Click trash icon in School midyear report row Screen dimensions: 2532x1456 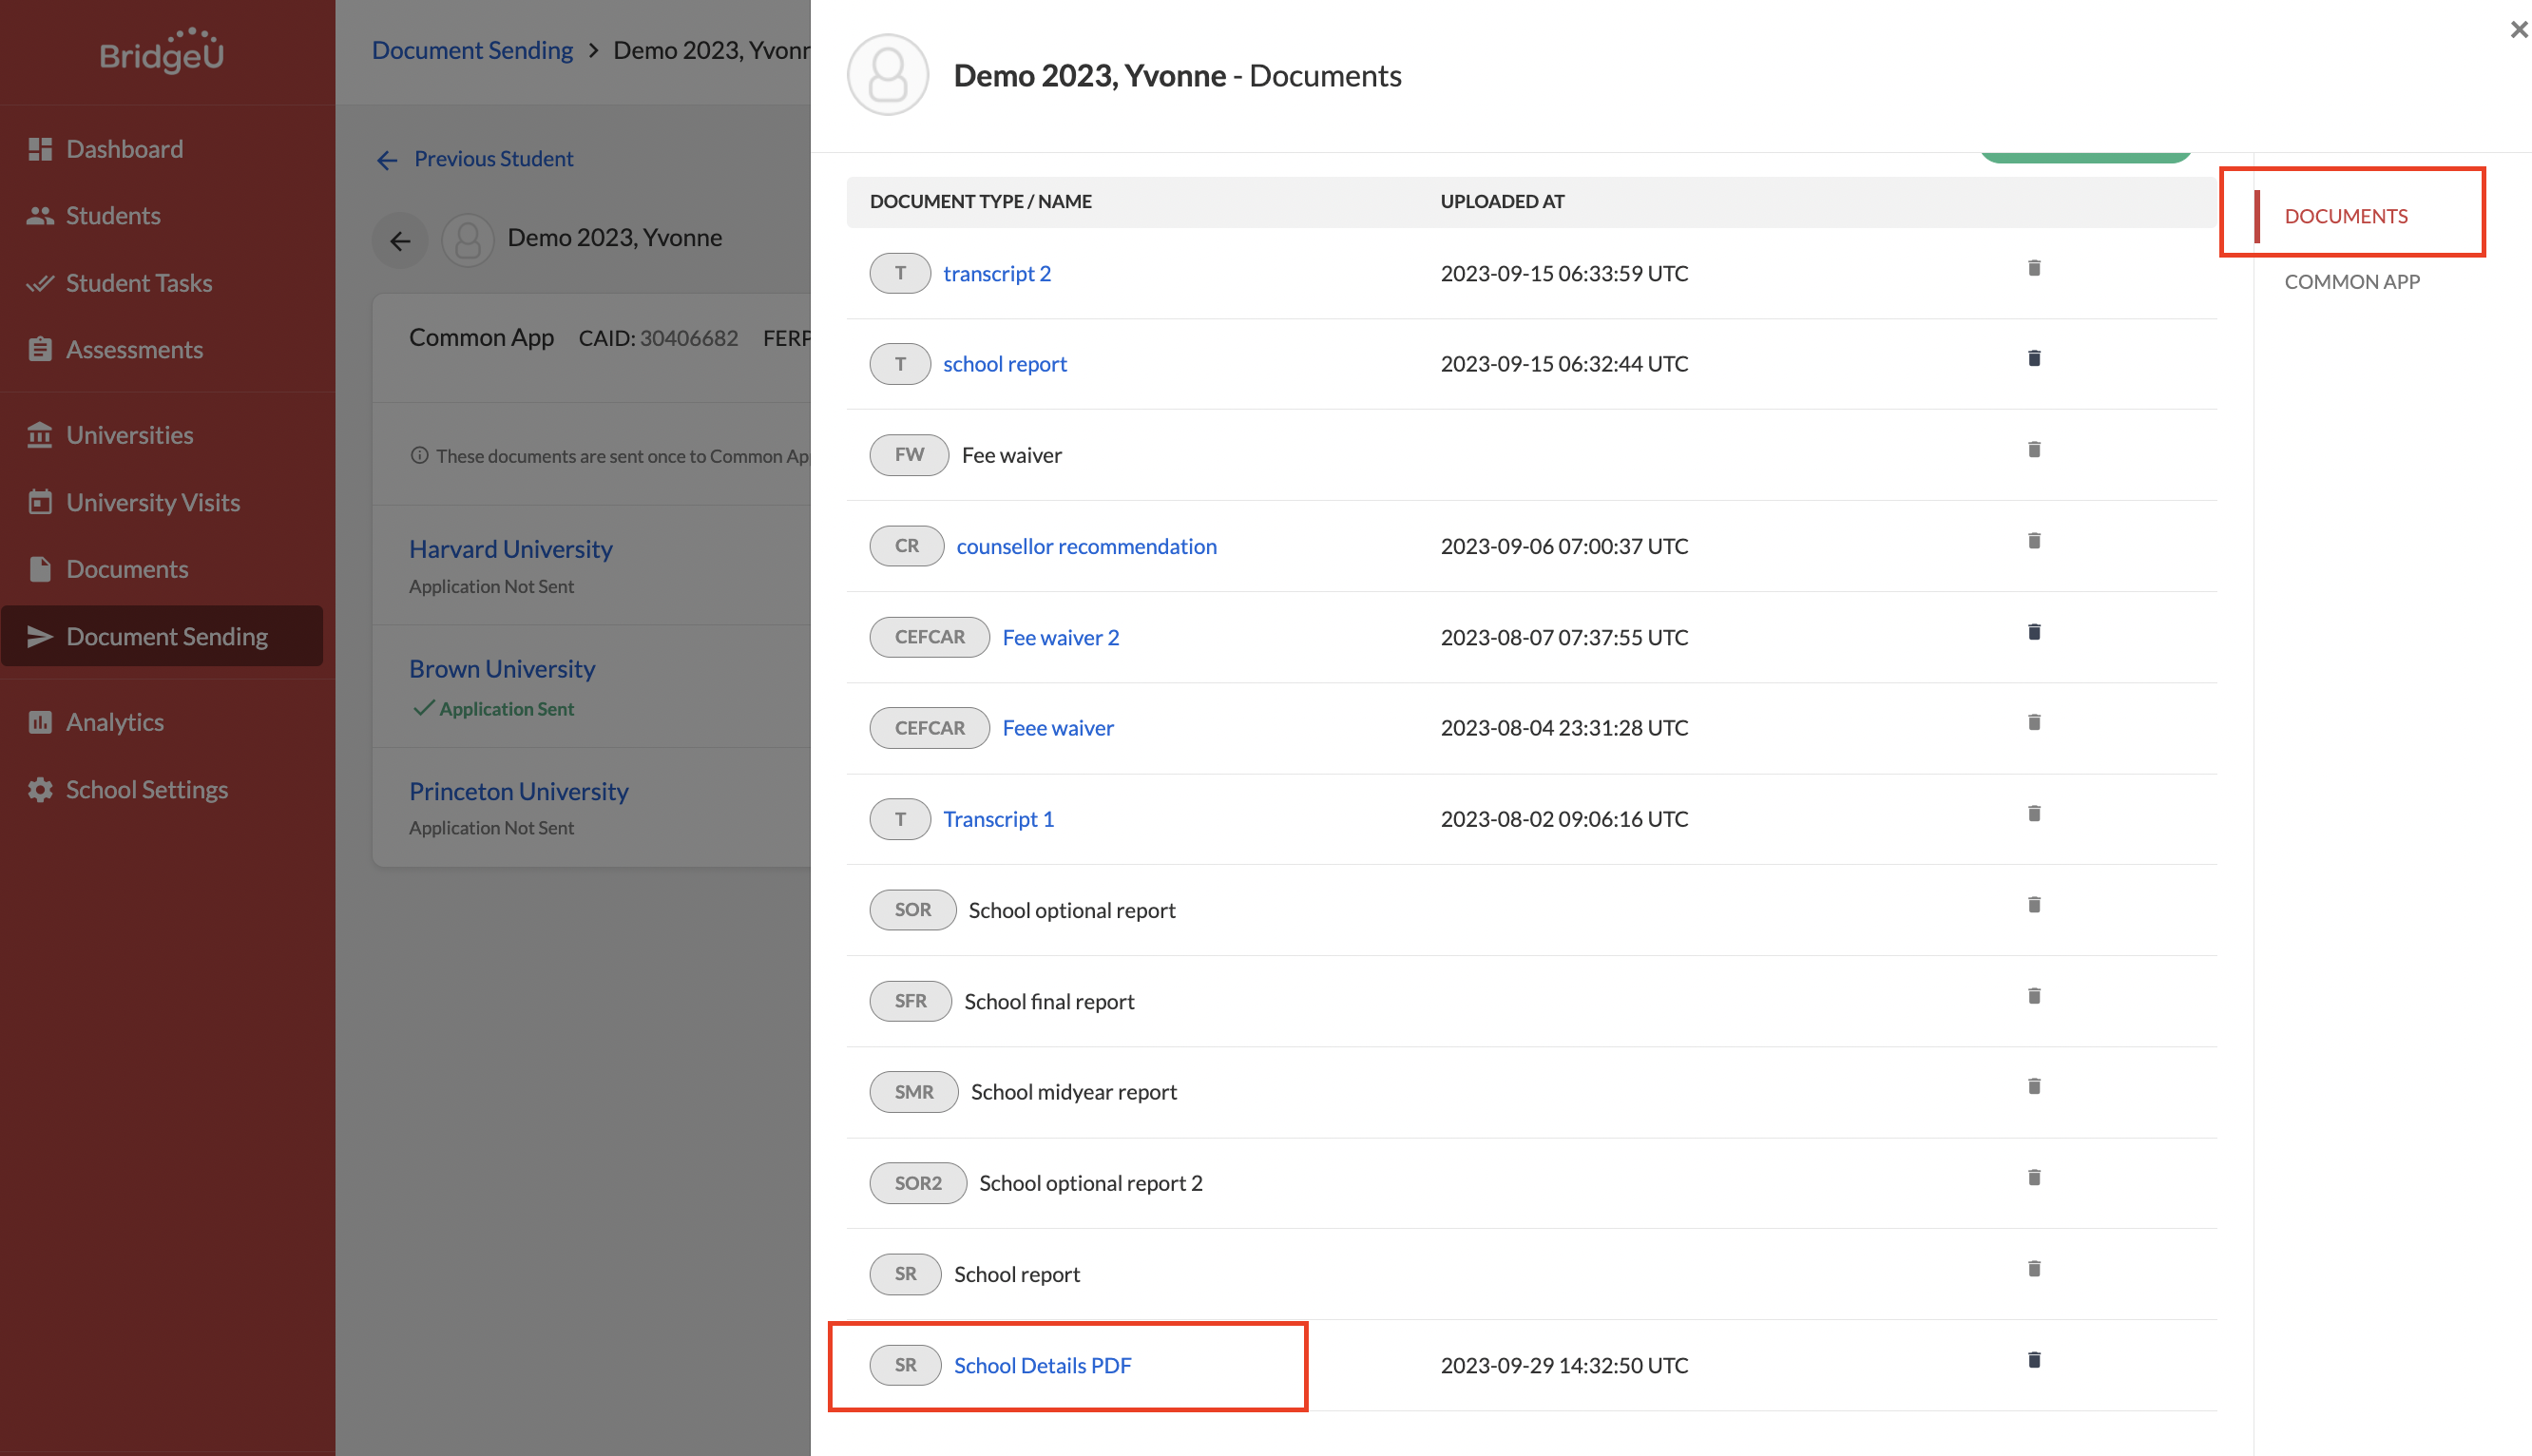tap(2033, 1086)
